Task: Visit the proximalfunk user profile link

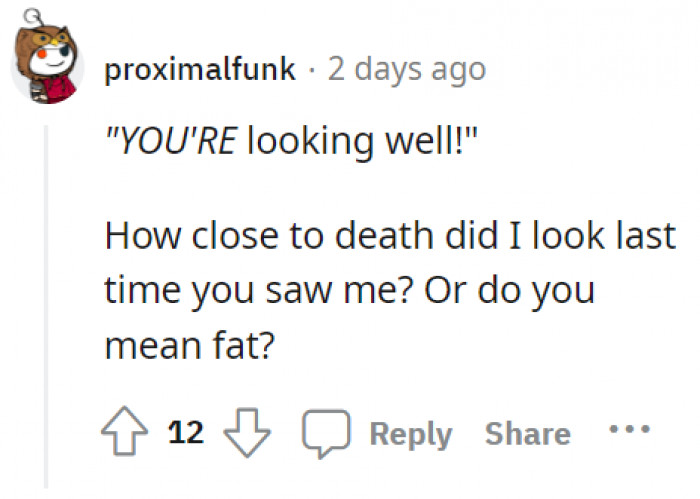Action: [x=200, y=69]
